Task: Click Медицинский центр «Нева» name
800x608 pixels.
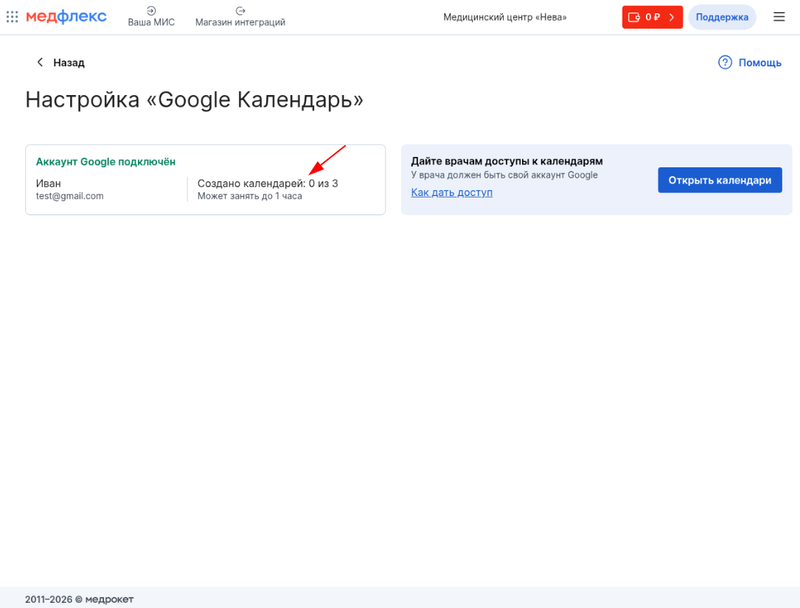Action: [505, 17]
